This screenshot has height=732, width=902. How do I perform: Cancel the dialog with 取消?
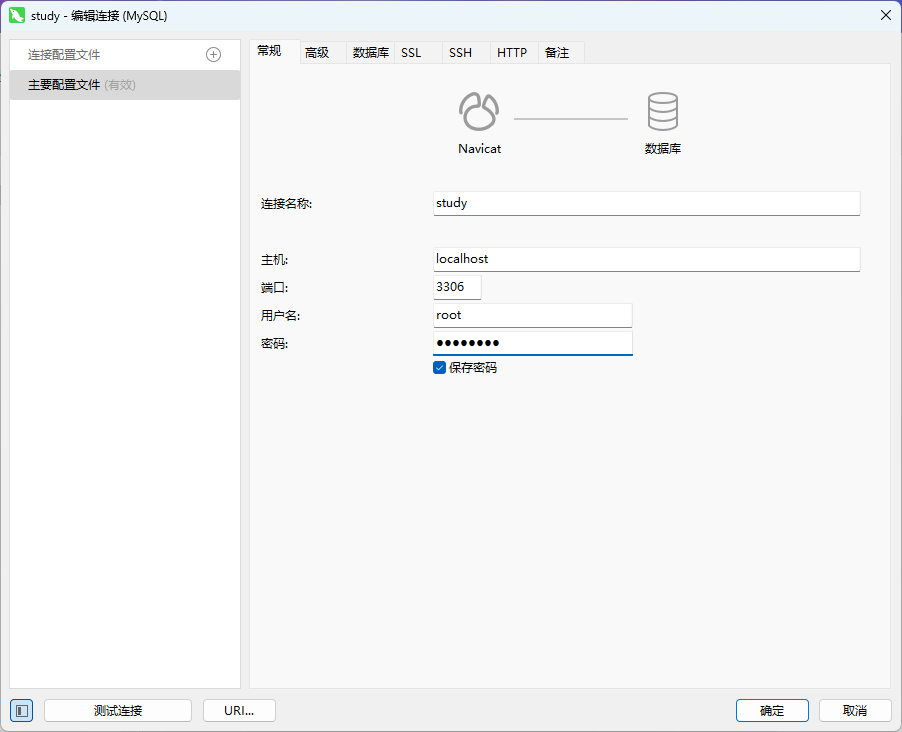(x=854, y=710)
